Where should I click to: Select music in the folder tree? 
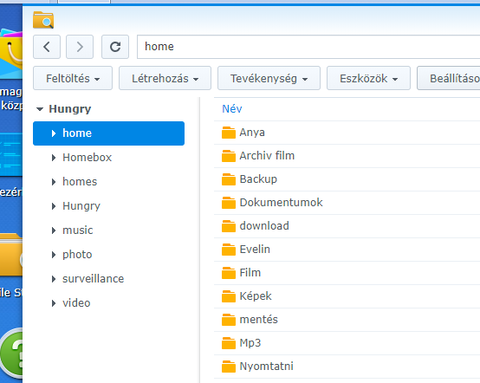(78, 230)
